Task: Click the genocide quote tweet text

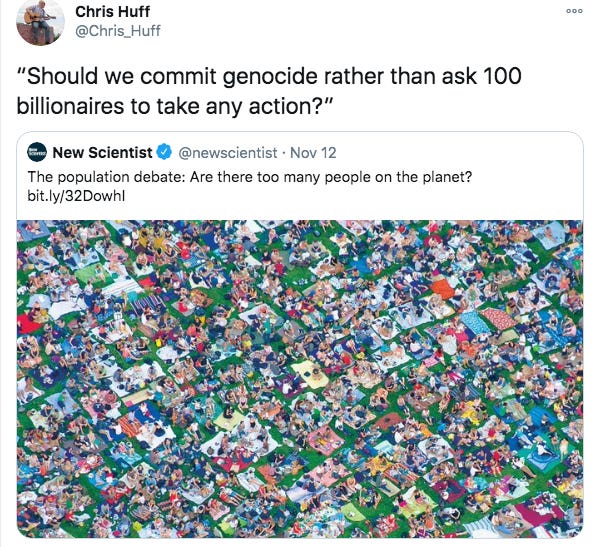Action: pos(269,91)
